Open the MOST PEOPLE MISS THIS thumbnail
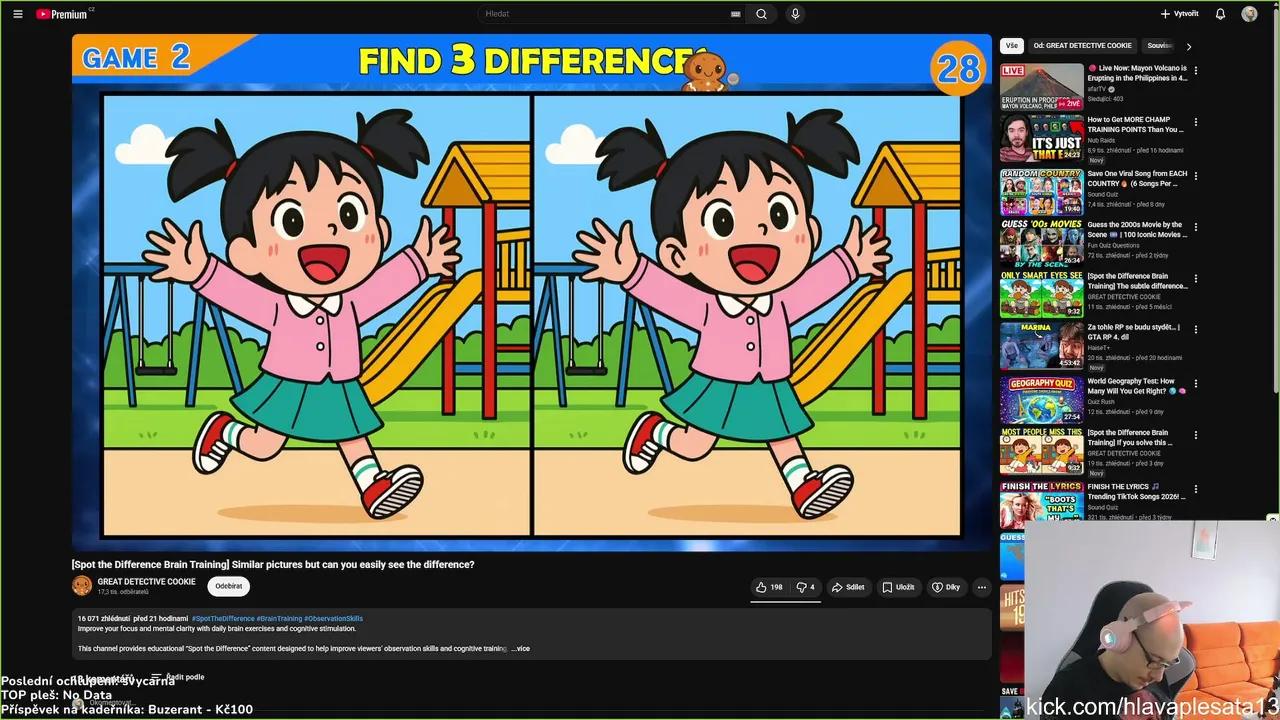The width and height of the screenshot is (1280, 720). (1042, 450)
